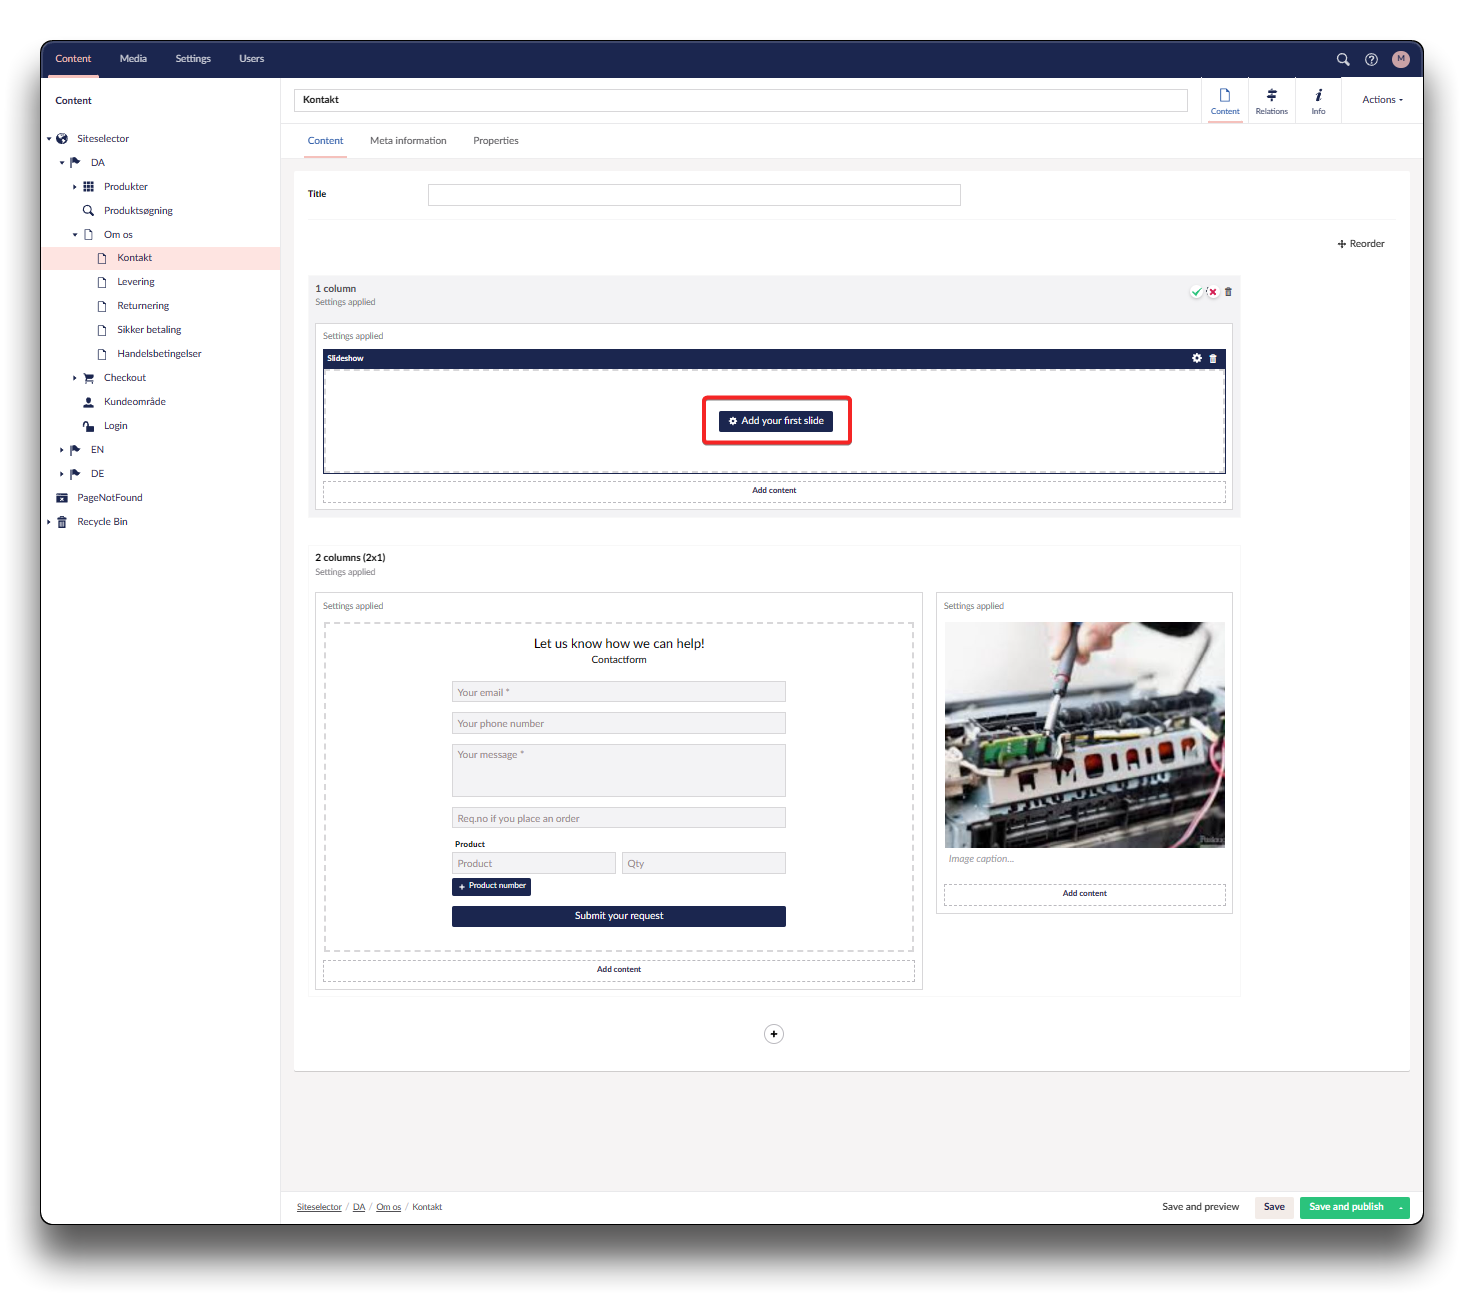Open the Actions dropdown
This screenshot has width=1464, height=1297.
(x=1382, y=100)
